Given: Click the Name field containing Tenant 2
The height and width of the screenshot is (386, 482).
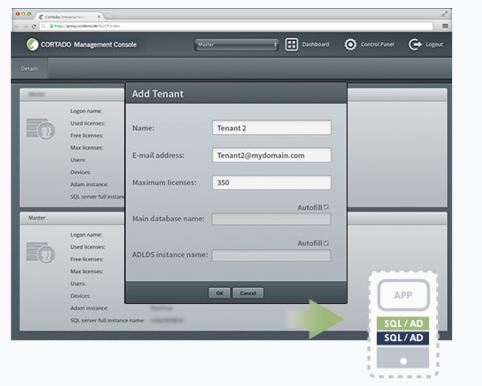Looking at the screenshot, I should pyautogui.click(x=272, y=128).
